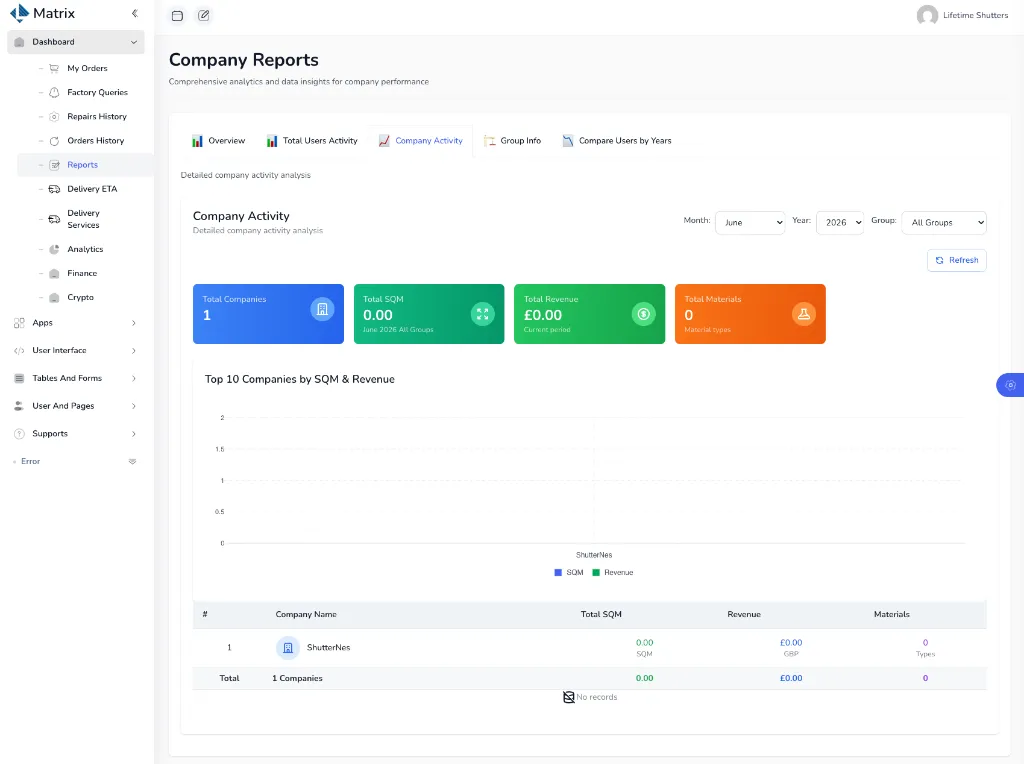This screenshot has height=764, width=1024.
Task: Click the Orders History icon
Action: tap(54, 141)
